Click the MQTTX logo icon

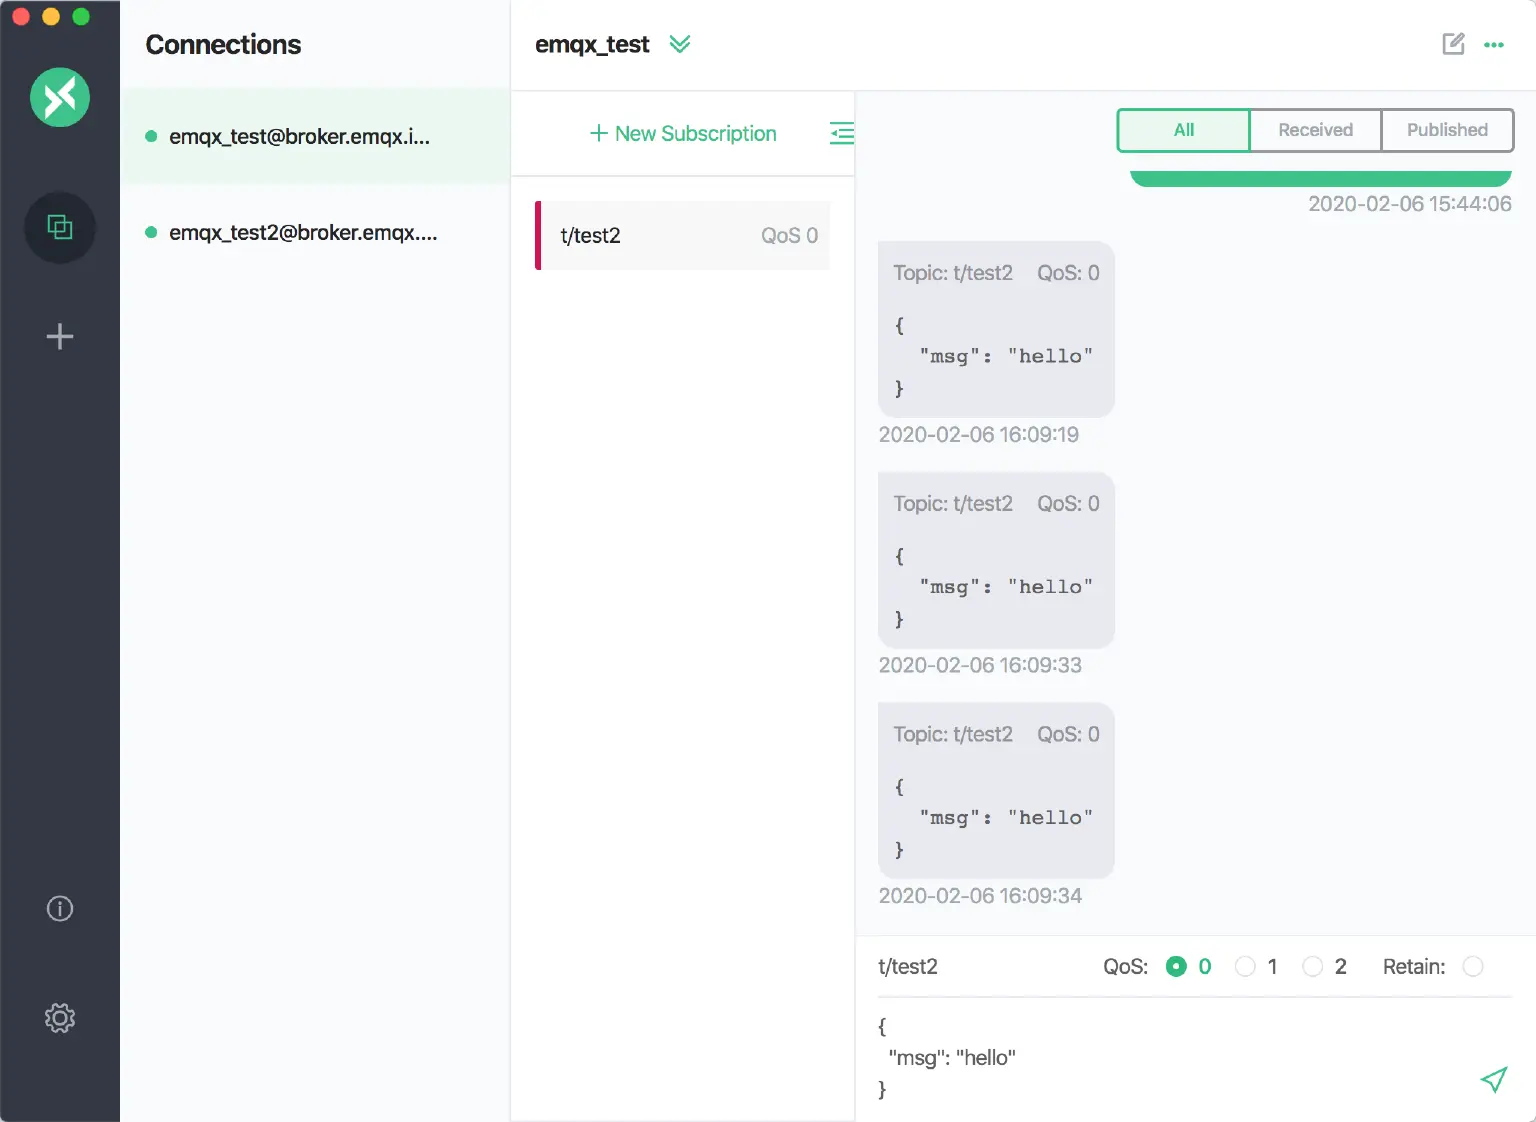[x=60, y=97]
